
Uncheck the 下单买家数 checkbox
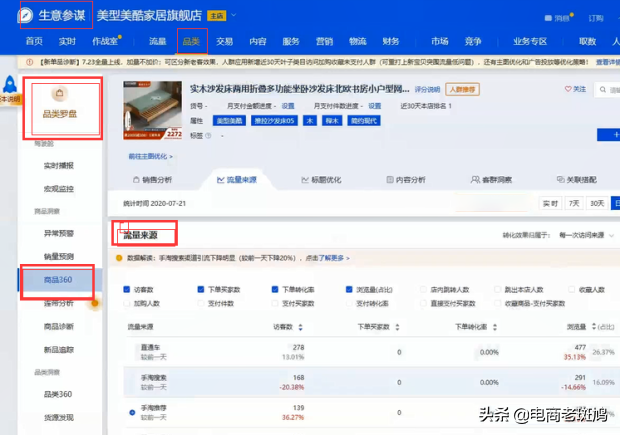point(200,289)
